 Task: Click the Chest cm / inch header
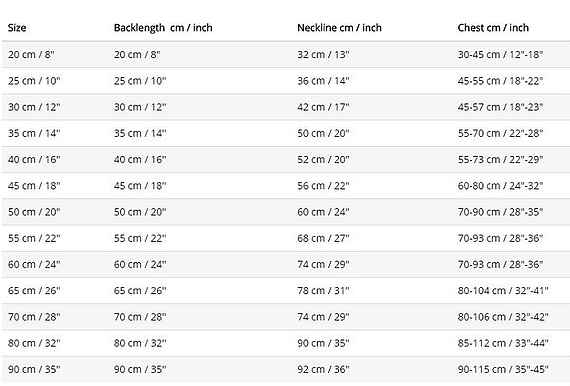493,28
